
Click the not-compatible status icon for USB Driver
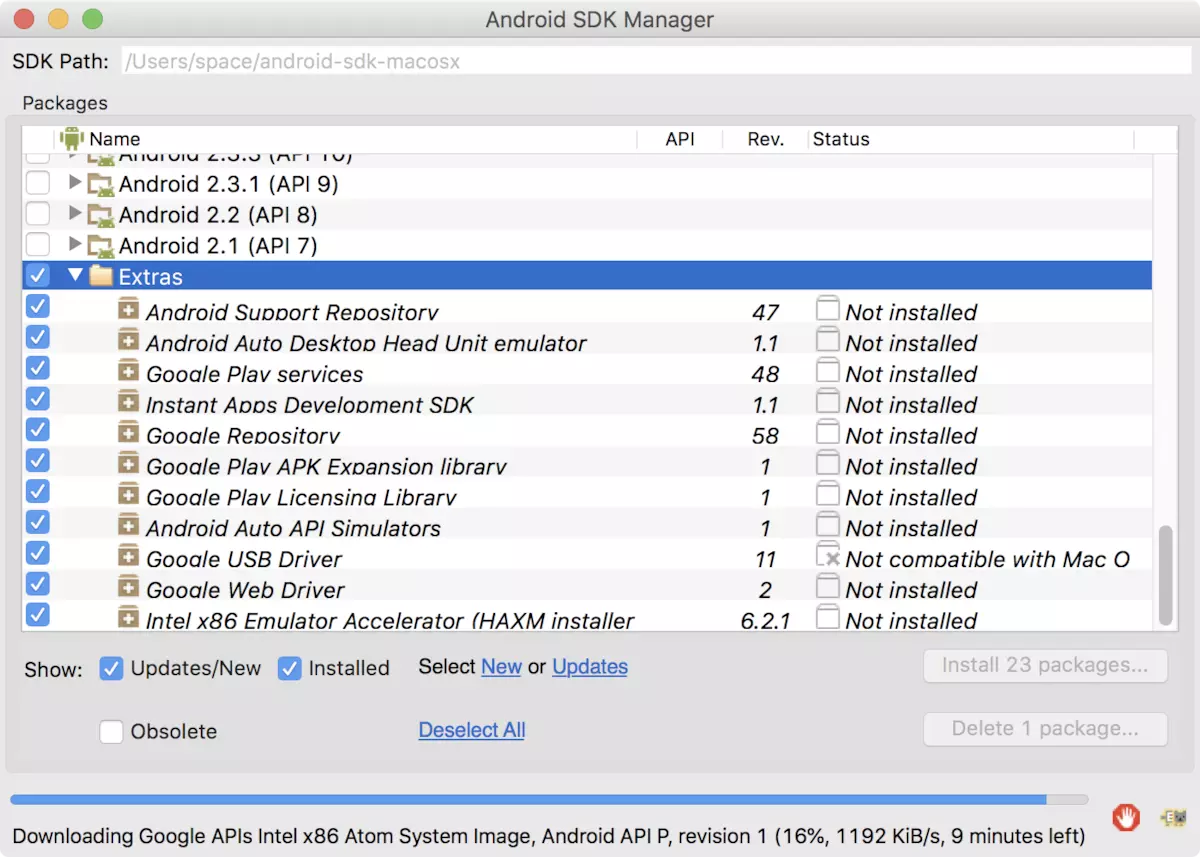[x=827, y=556]
